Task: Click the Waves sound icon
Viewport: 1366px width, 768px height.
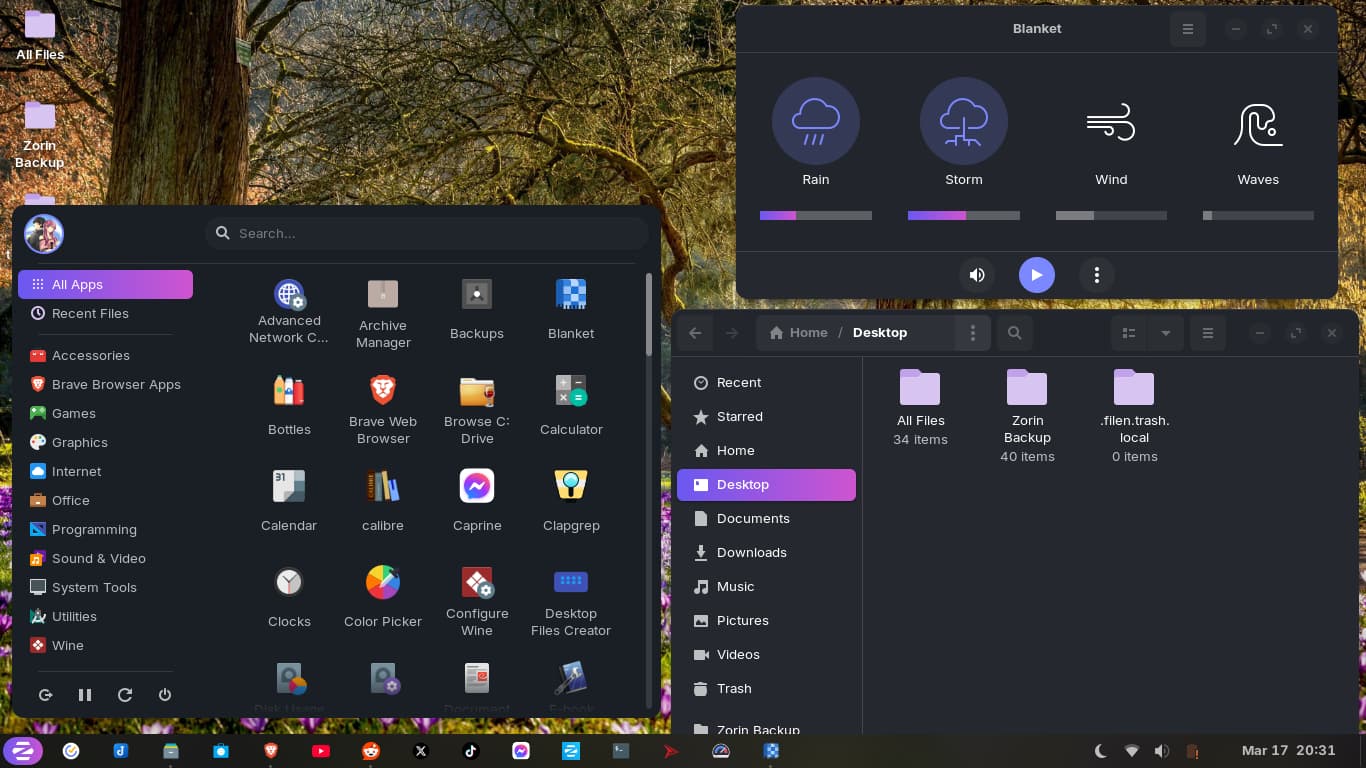Action: pos(1257,123)
